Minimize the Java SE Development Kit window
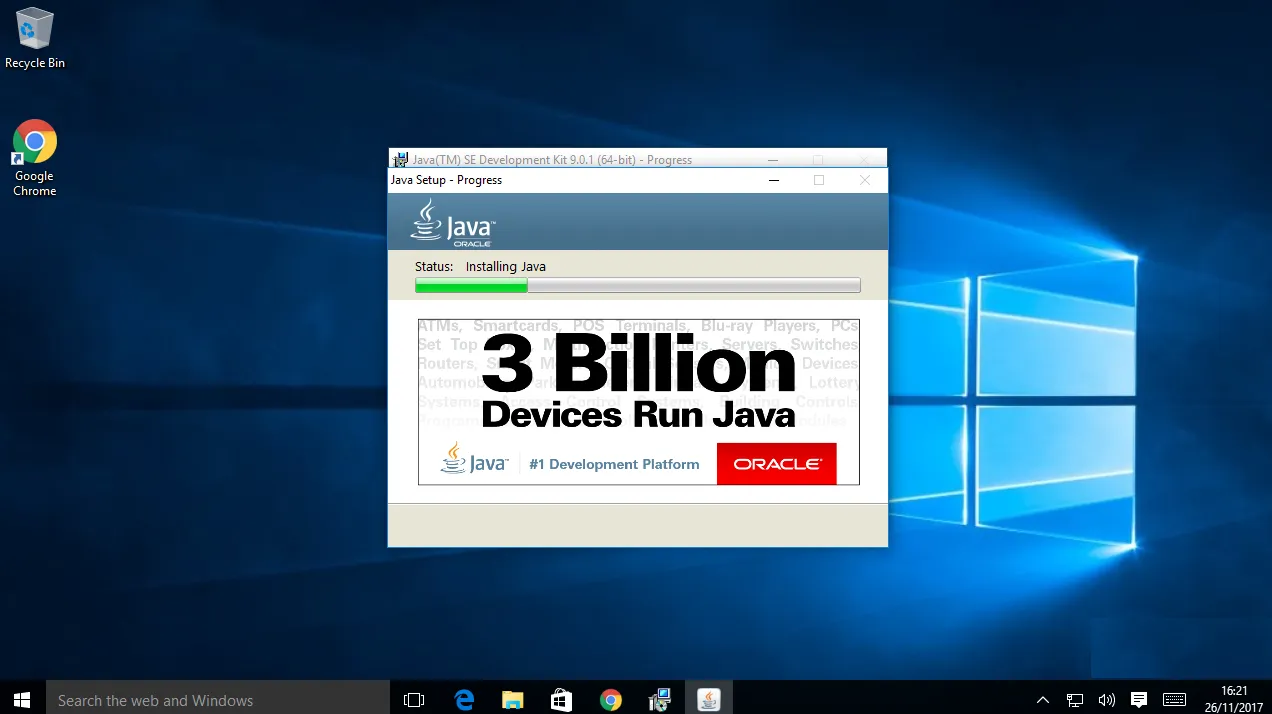Image resolution: width=1272 pixels, height=714 pixels. (x=773, y=159)
